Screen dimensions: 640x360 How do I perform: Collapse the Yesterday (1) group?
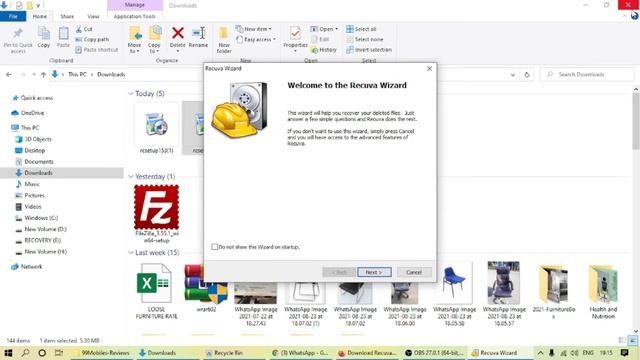[131, 177]
